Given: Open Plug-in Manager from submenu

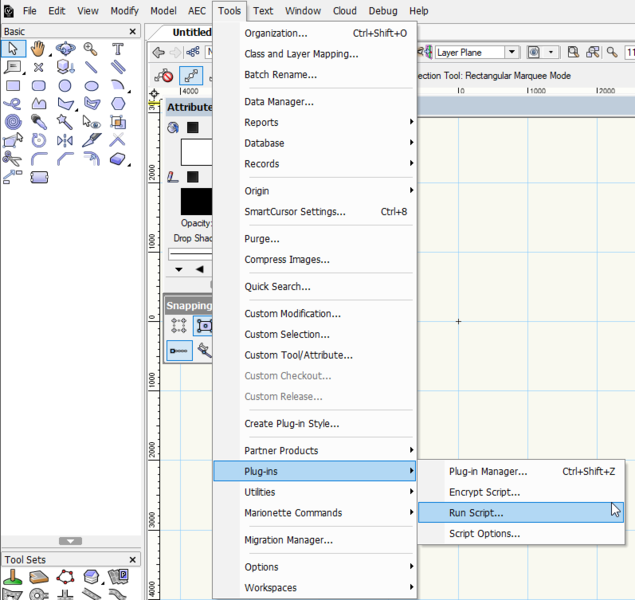Looking at the screenshot, I should 521,471.
